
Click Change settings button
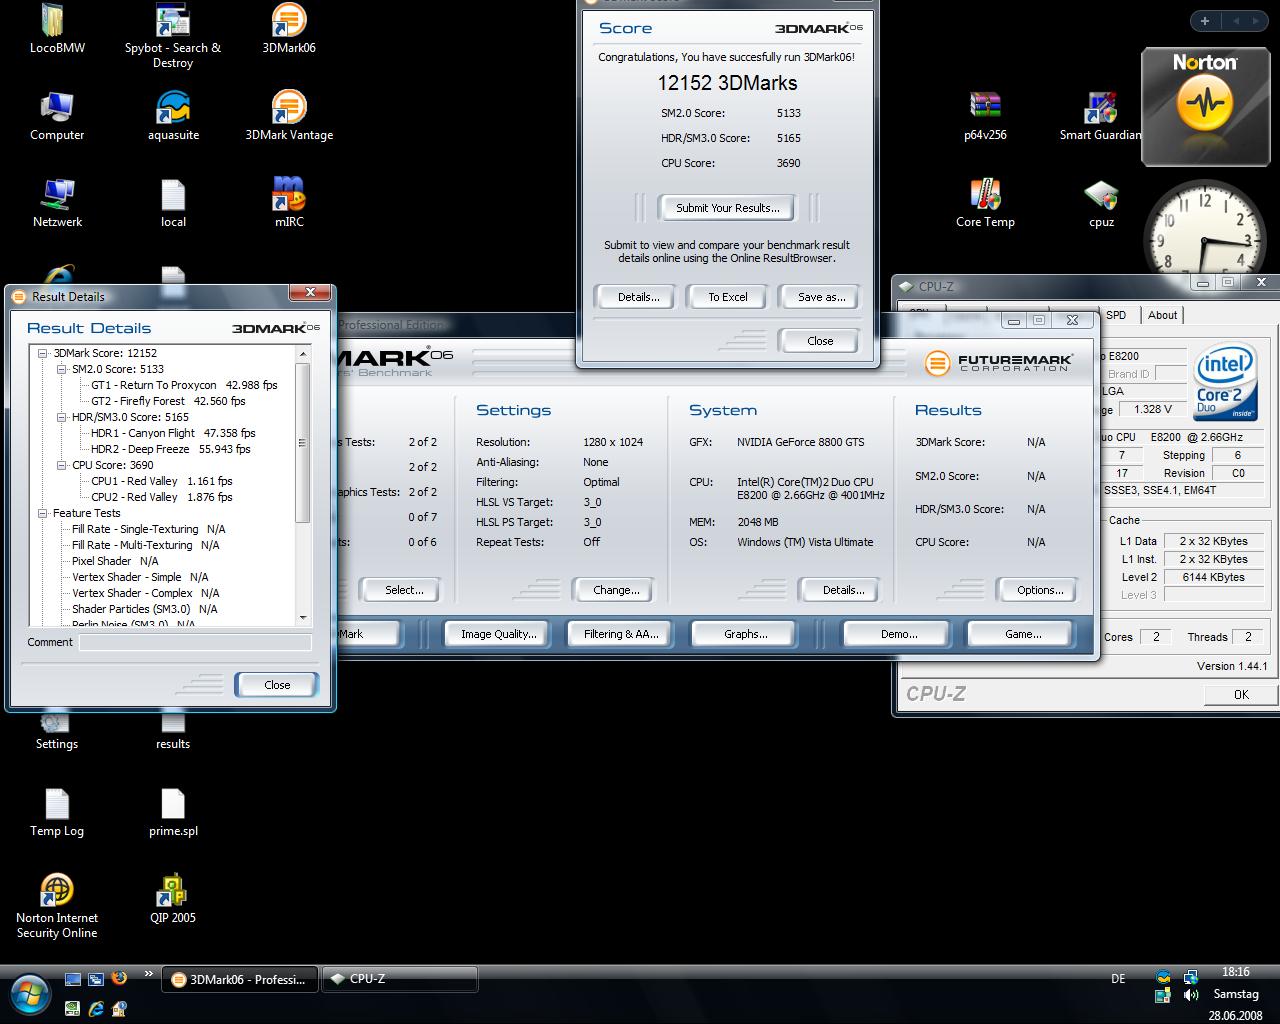[616, 590]
